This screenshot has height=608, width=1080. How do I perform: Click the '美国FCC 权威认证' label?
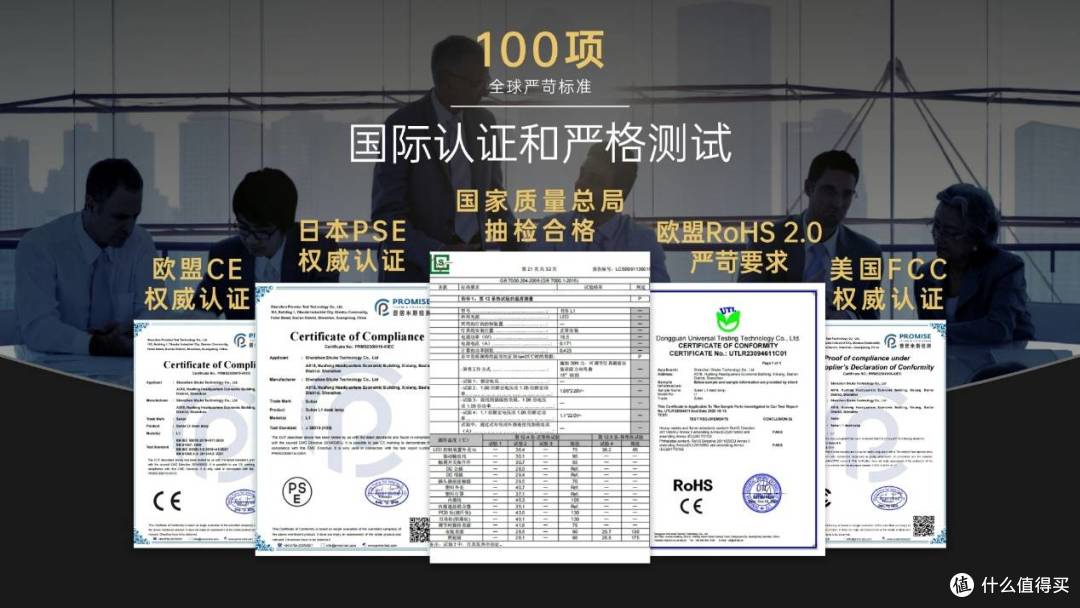coord(888,284)
